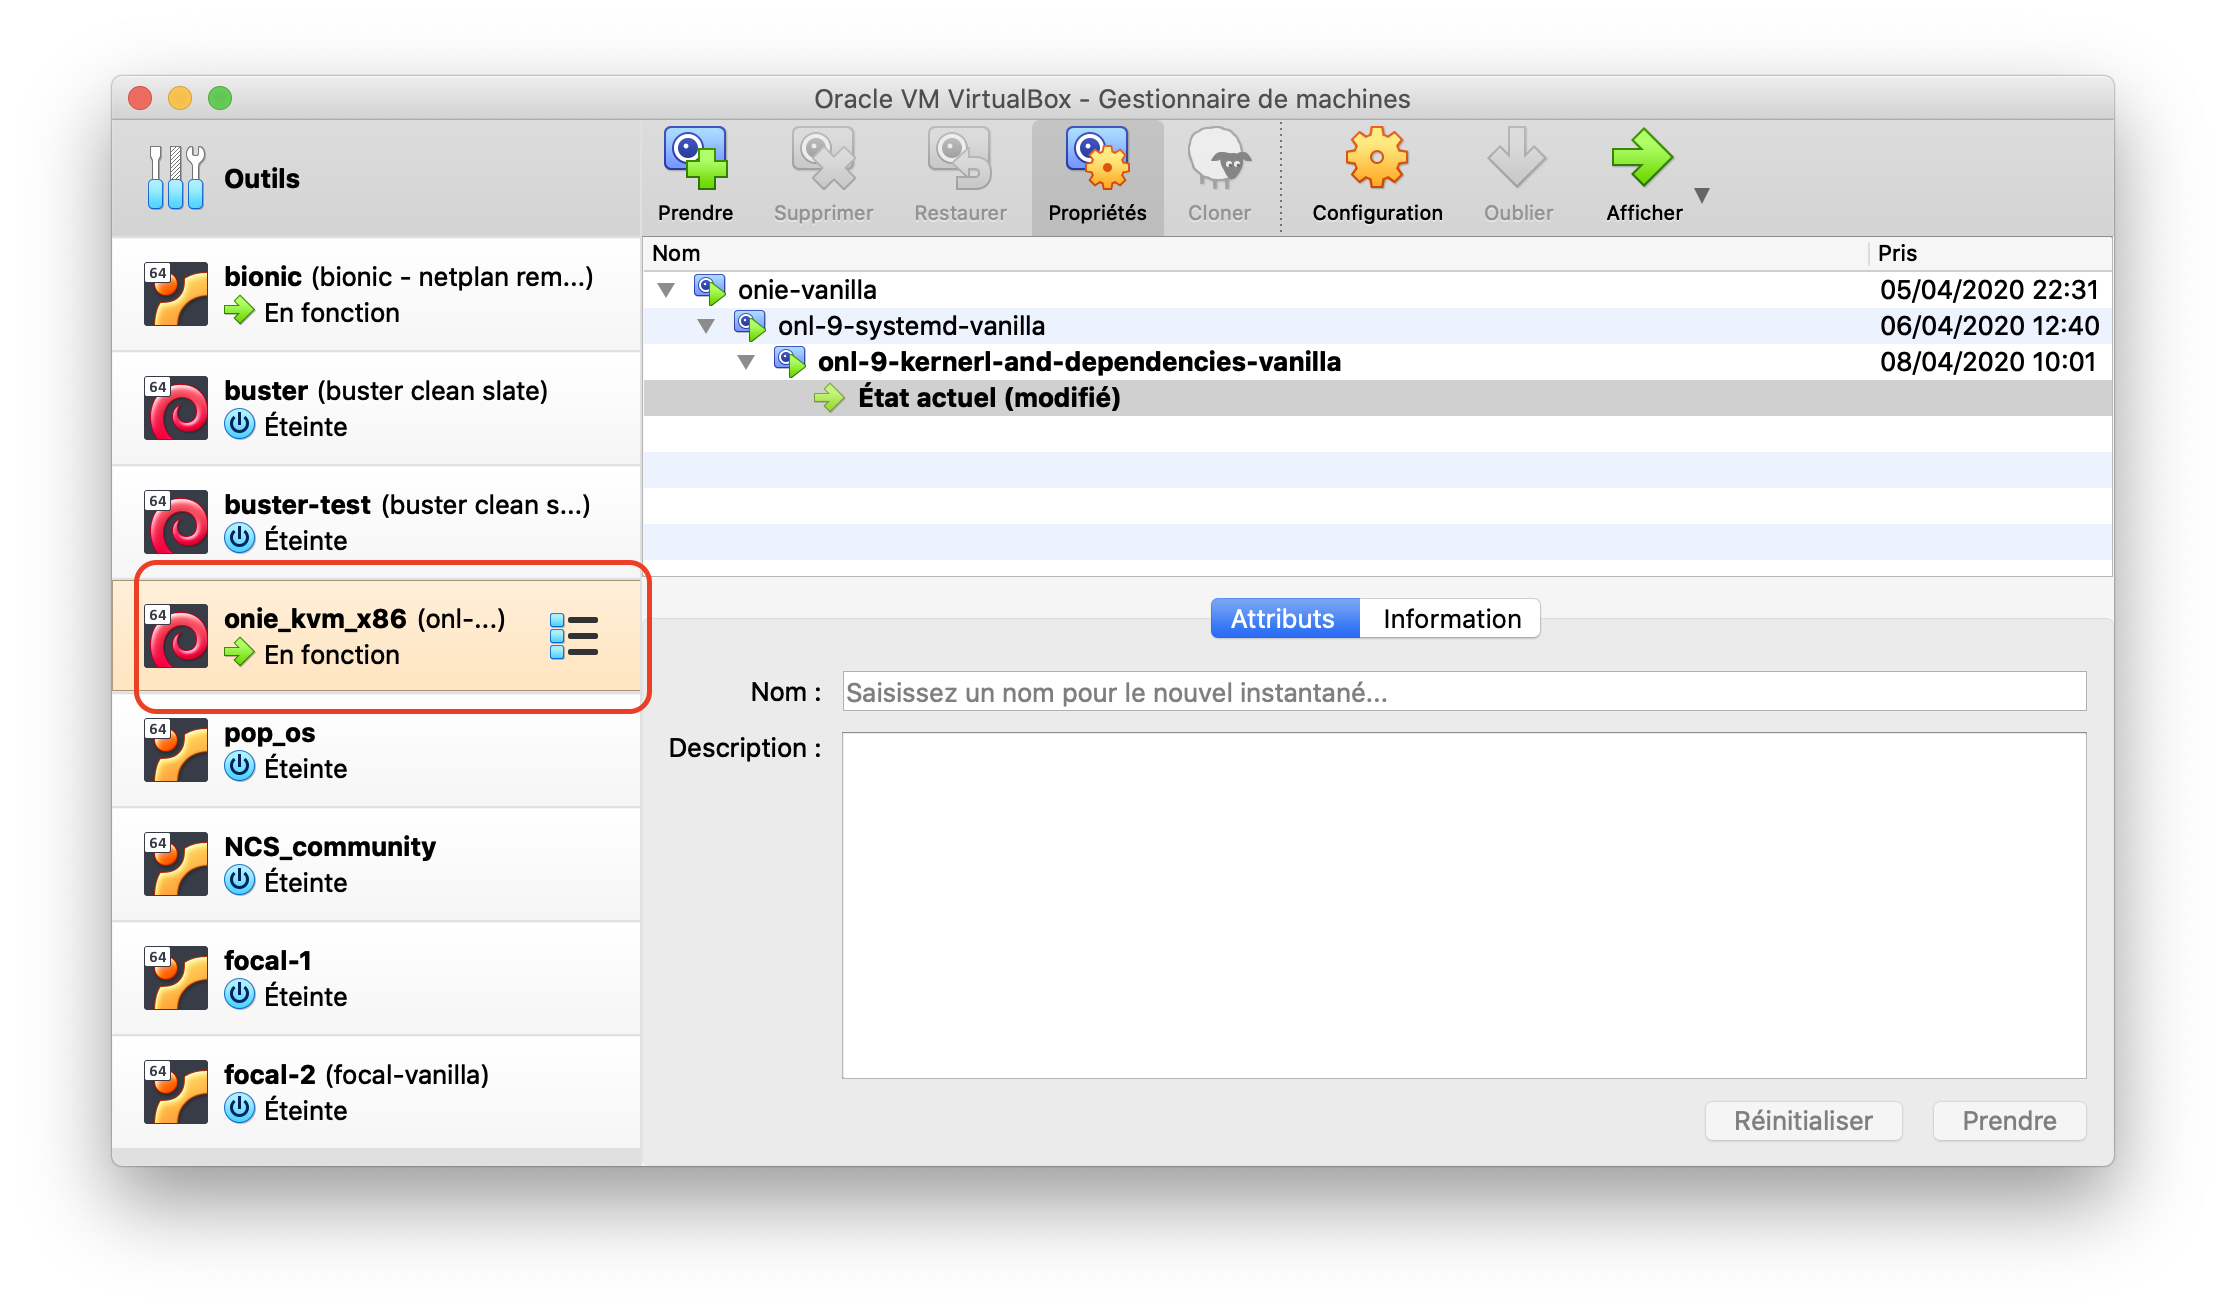This screenshot has width=2226, height=1314.
Task: Click the Restaurer snapshot toolbar icon
Action: point(960,160)
